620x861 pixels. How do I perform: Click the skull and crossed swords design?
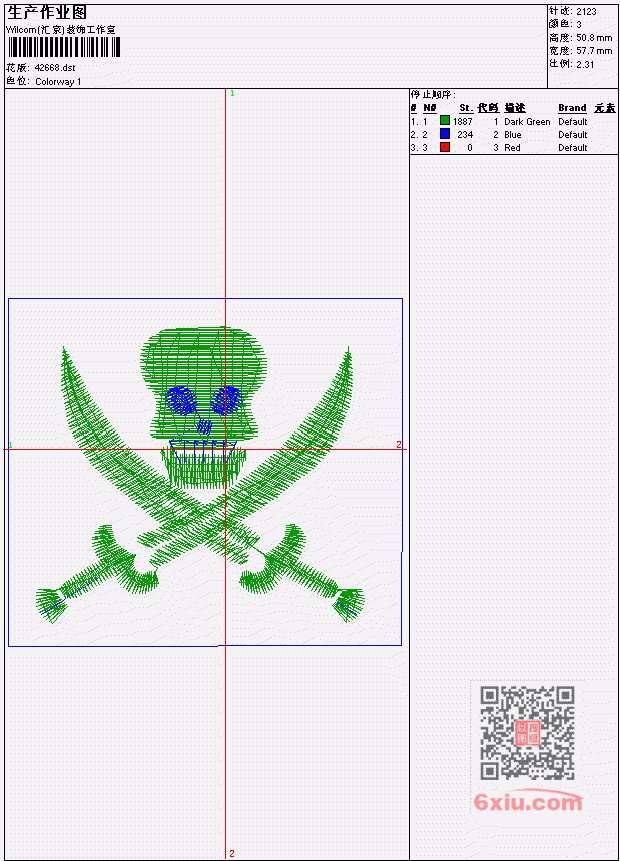(x=200, y=475)
